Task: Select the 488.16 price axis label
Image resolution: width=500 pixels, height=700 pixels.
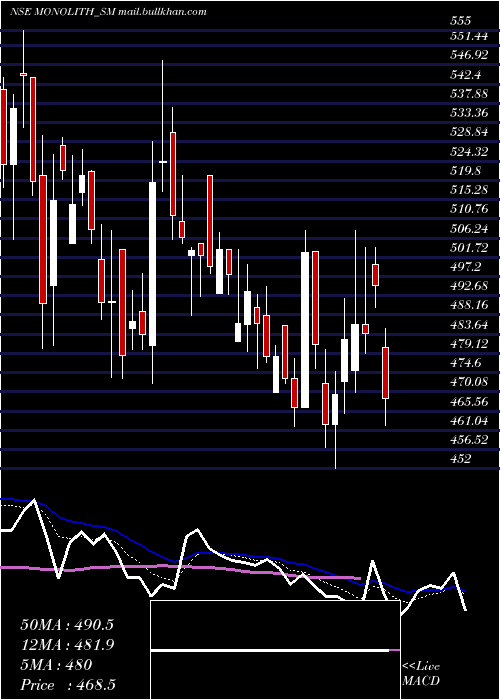Action: coord(468,306)
